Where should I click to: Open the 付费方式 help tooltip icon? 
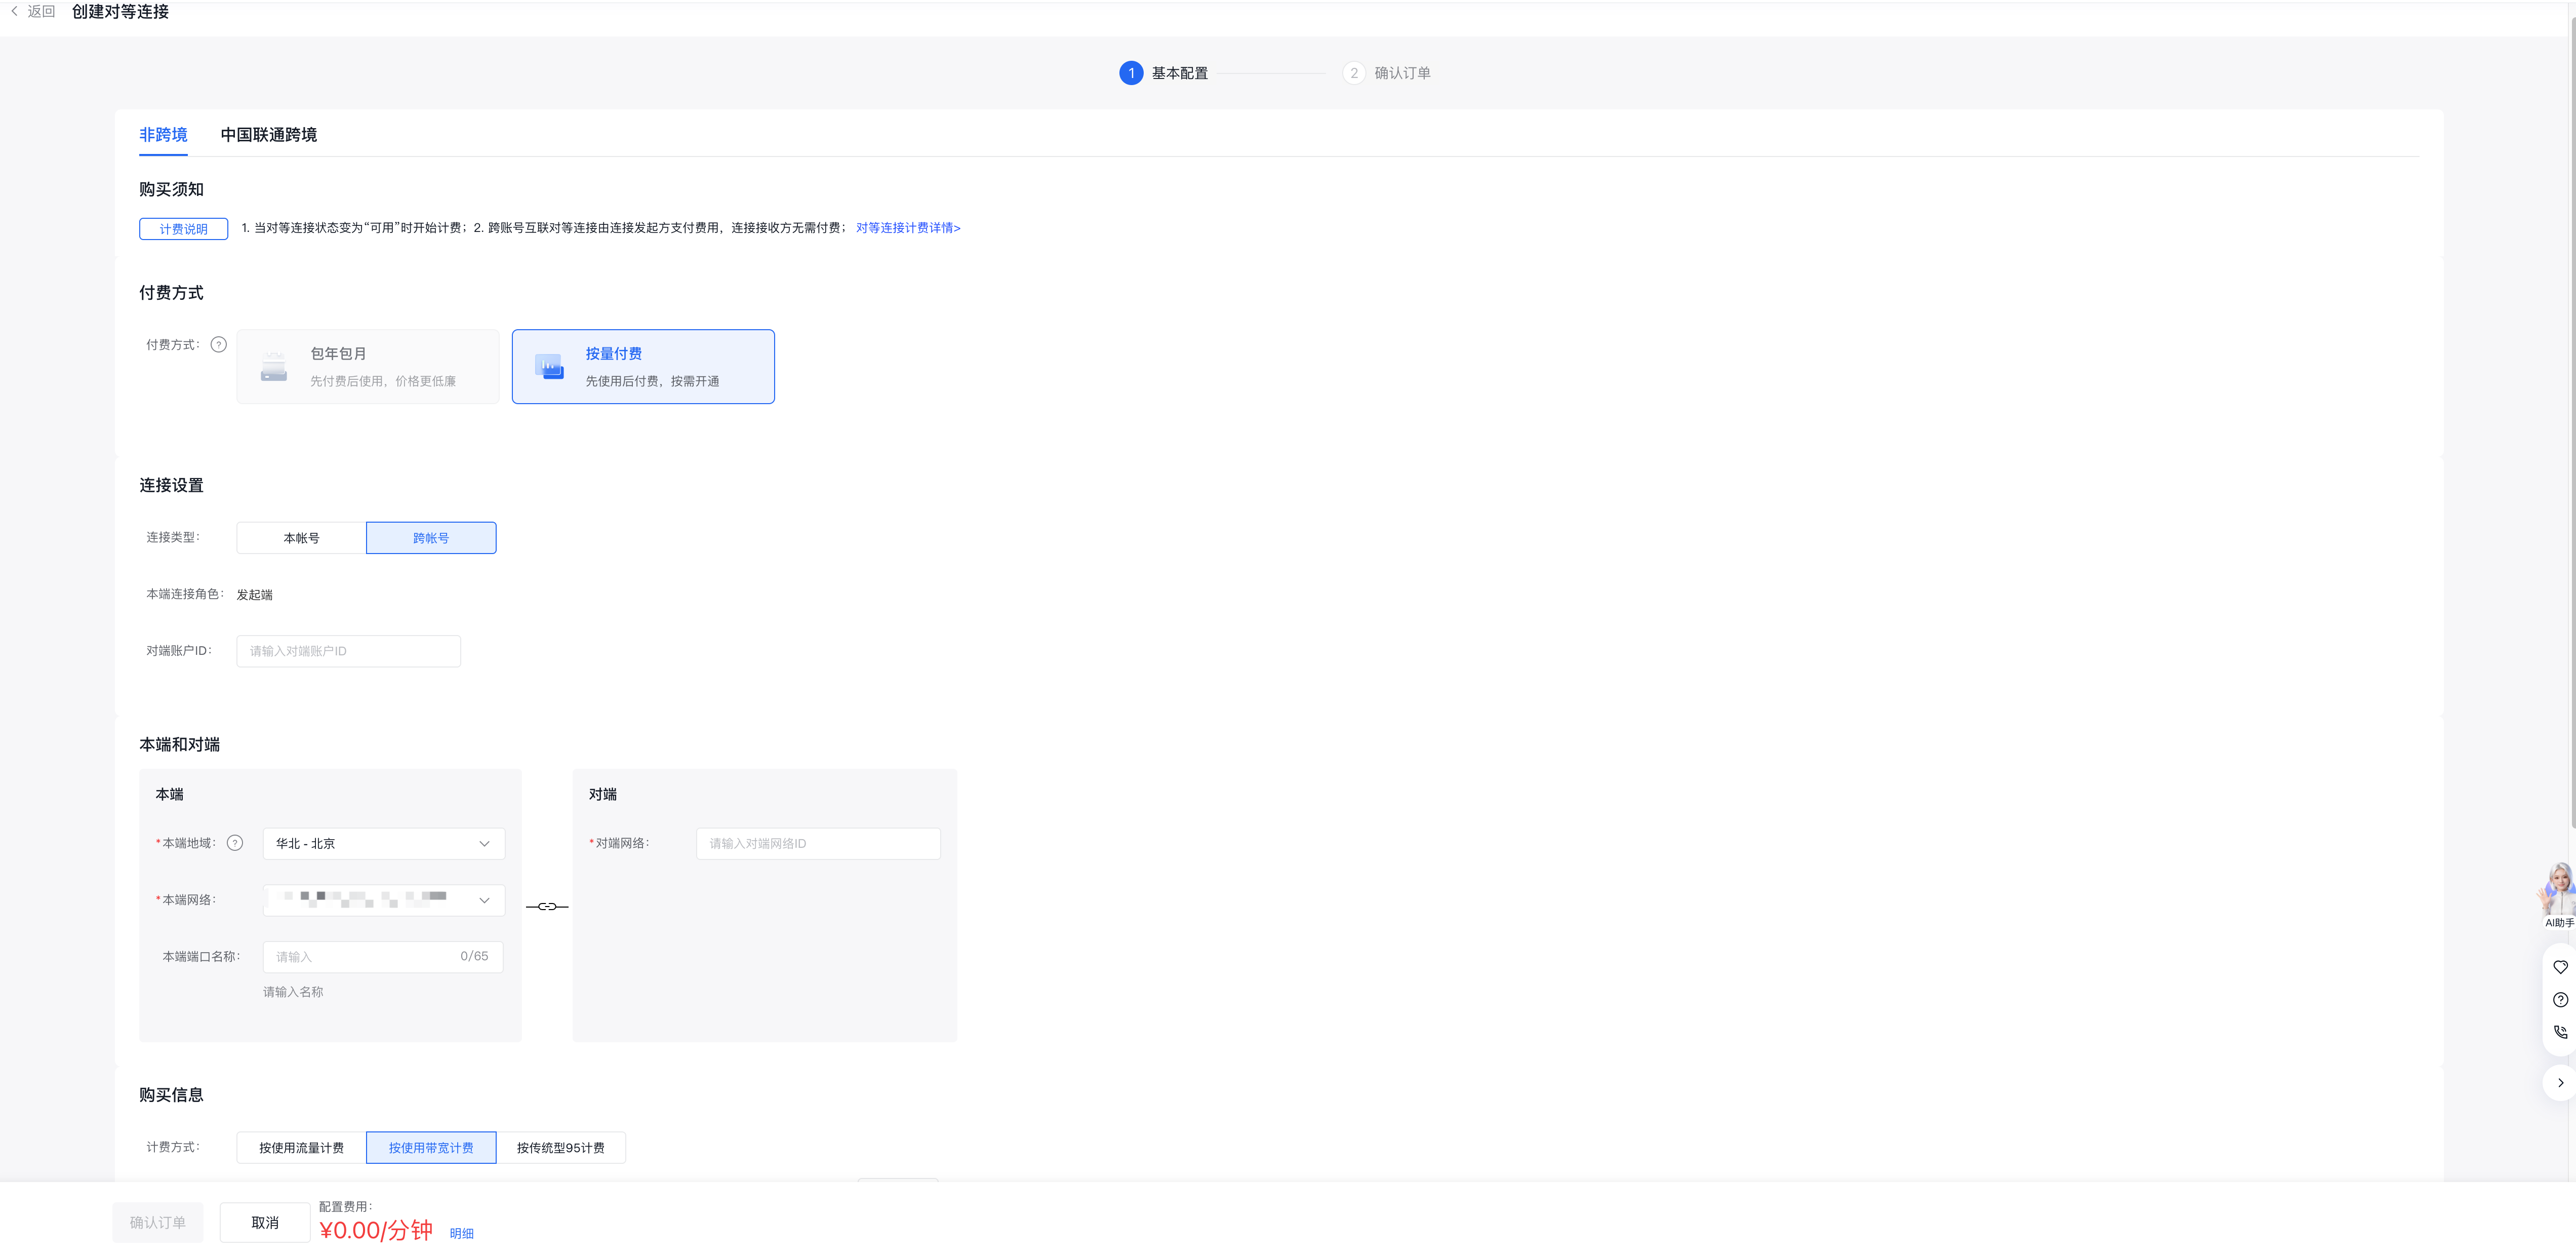[219, 345]
